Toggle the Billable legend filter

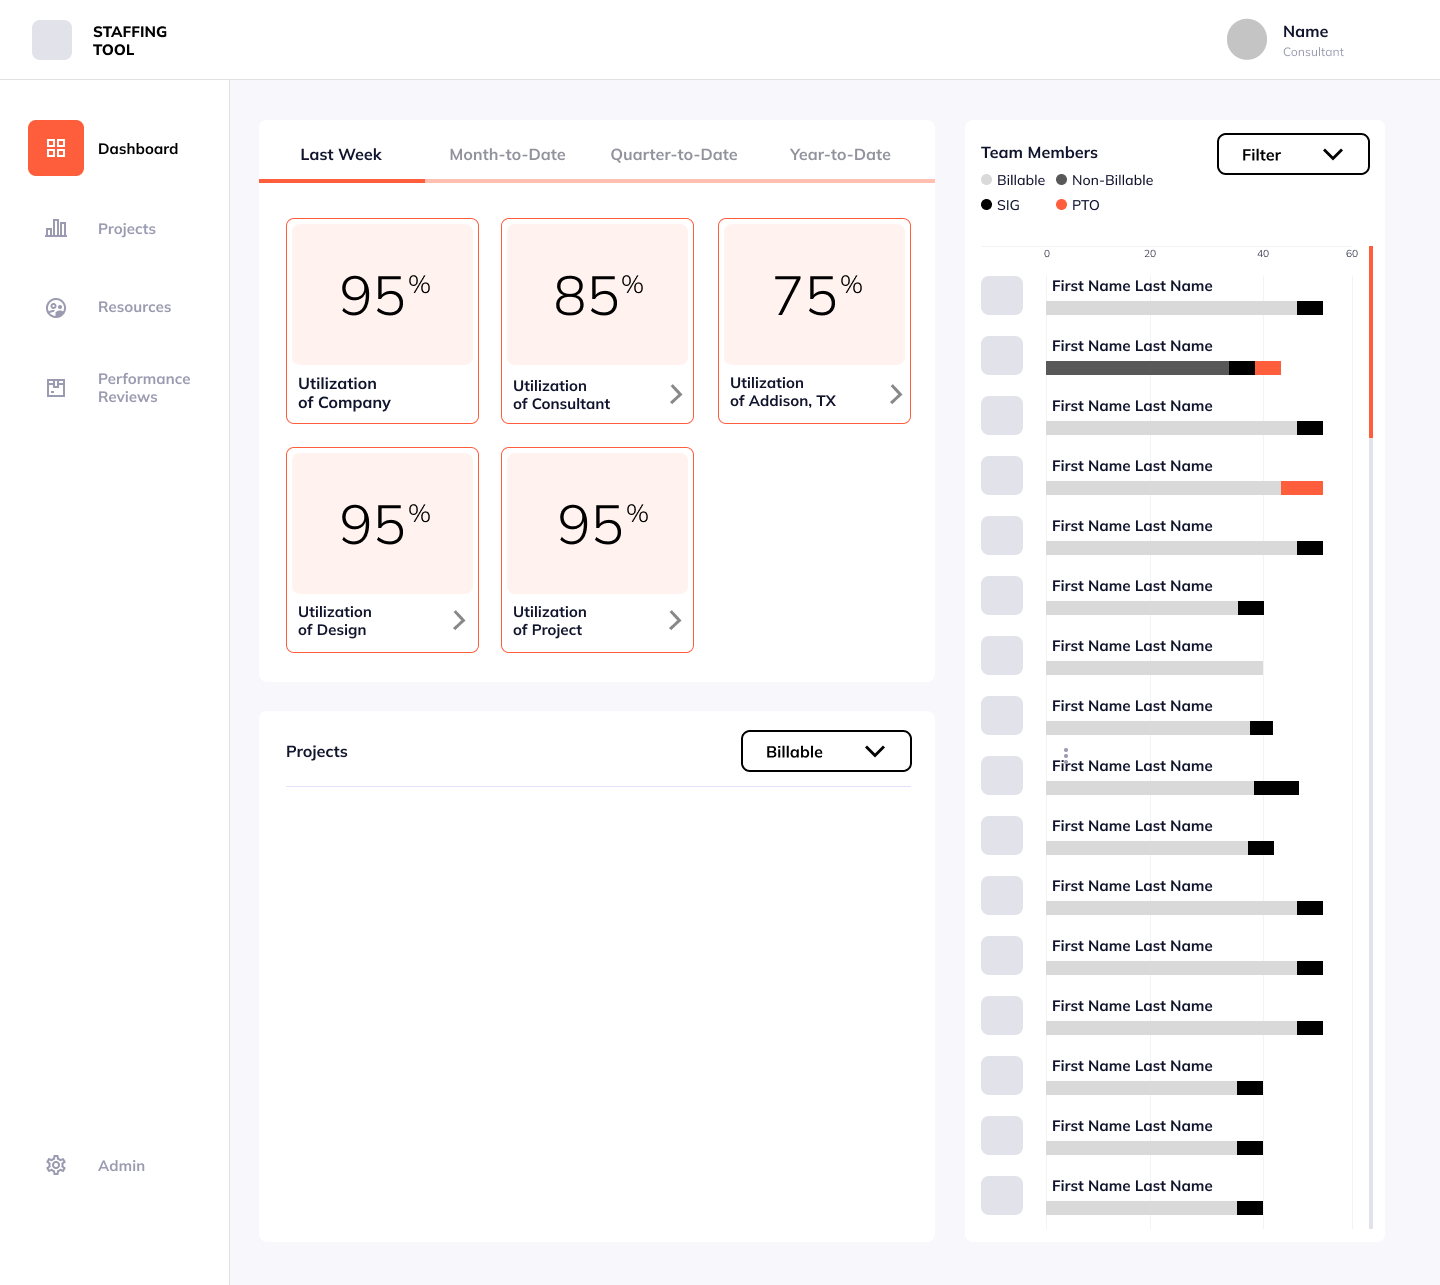(x=985, y=179)
